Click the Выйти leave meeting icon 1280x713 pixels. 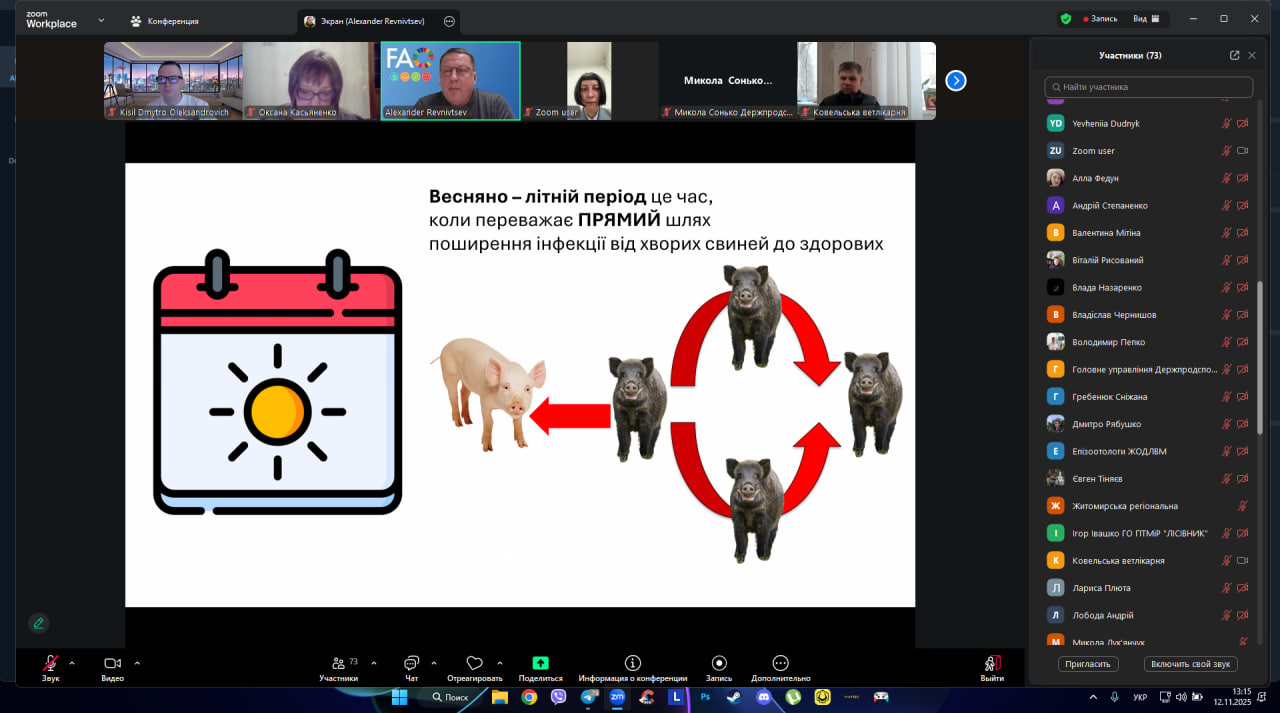pyautogui.click(x=992, y=663)
